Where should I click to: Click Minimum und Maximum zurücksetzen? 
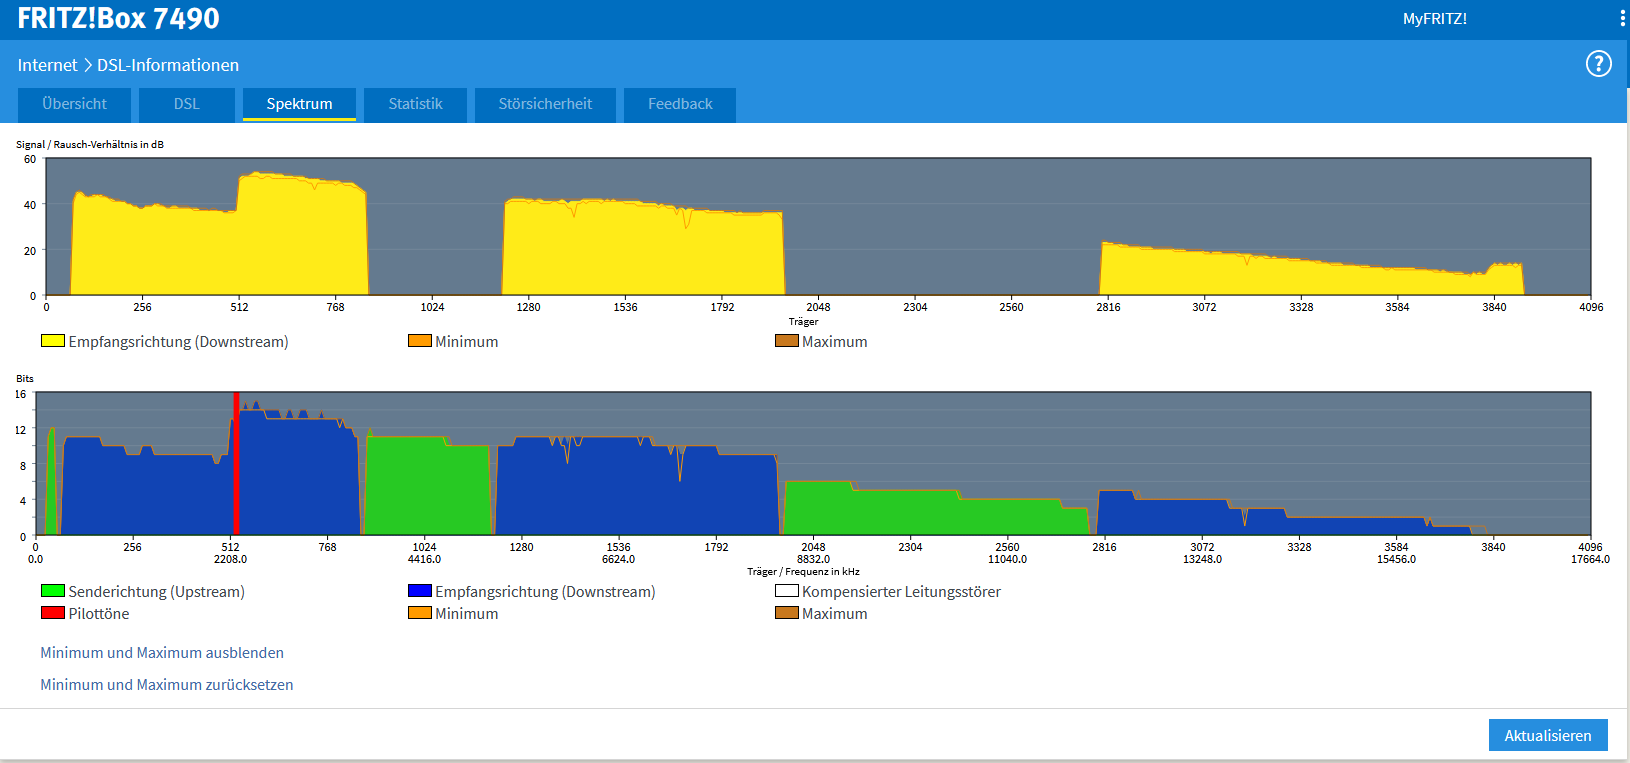click(x=167, y=685)
